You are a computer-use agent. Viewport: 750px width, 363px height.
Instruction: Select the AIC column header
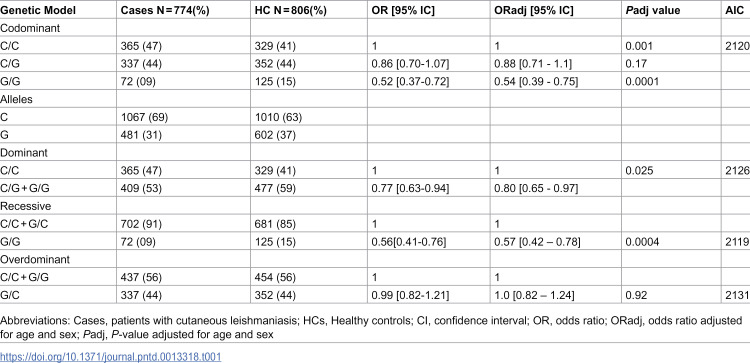(x=735, y=10)
